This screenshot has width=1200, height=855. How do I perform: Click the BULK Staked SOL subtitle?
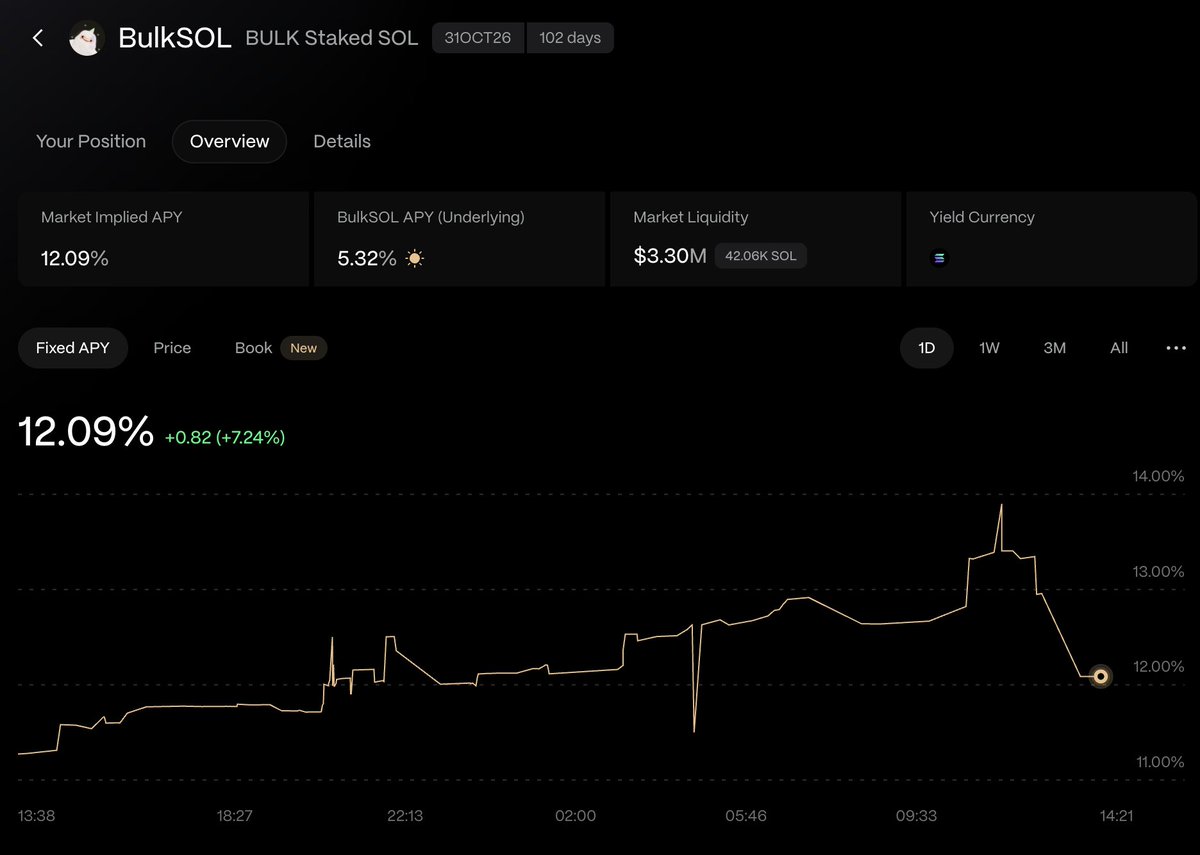click(x=332, y=39)
